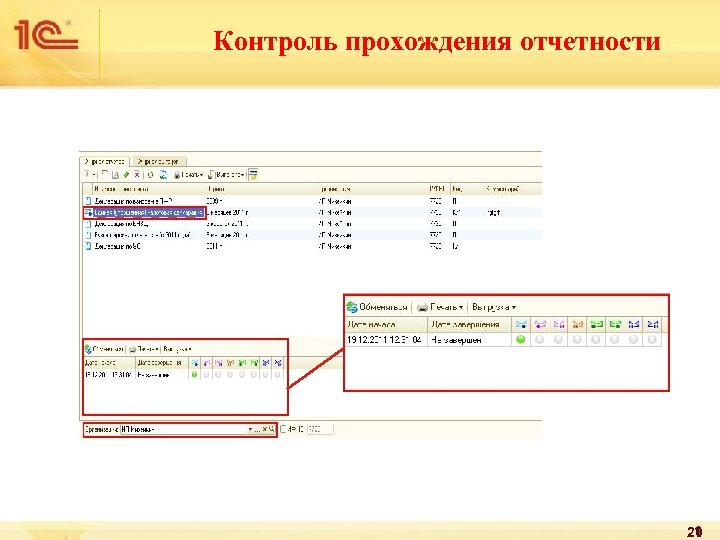
Task: Click 'ИФНС' column header in report list
Action: (x=439, y=189)
